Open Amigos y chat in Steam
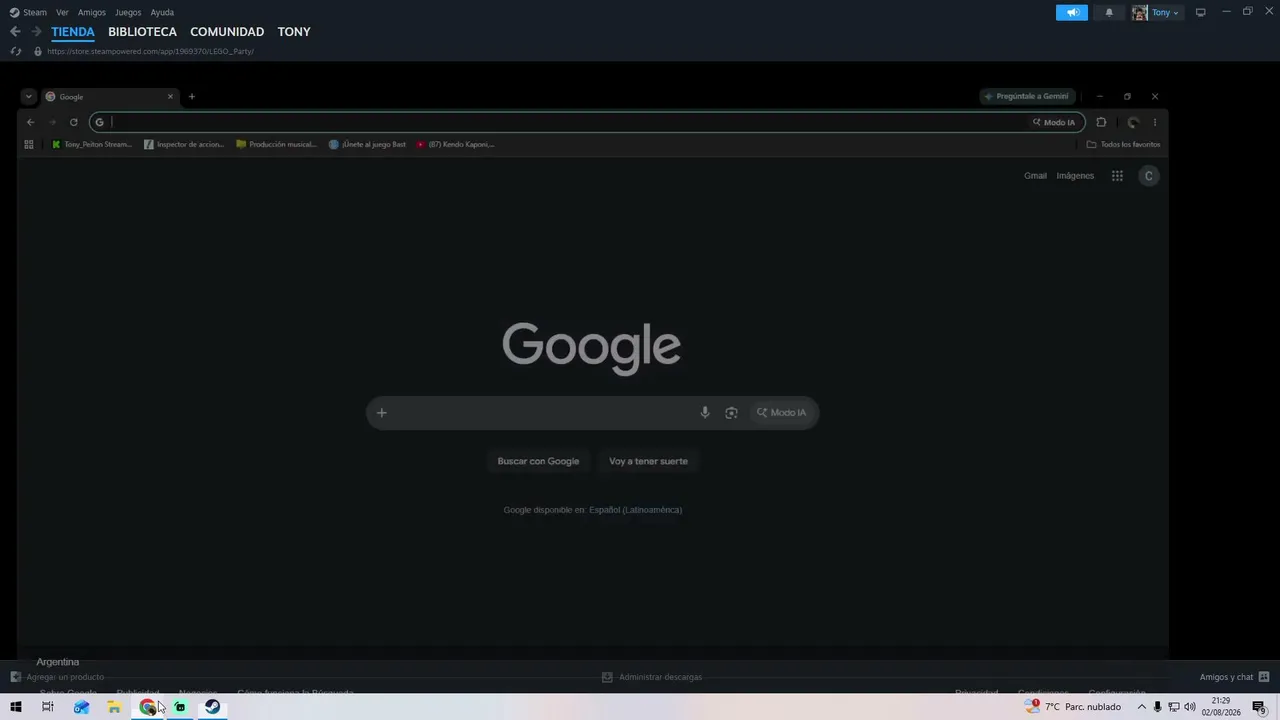1280x720 pixels. point(1235,677)
